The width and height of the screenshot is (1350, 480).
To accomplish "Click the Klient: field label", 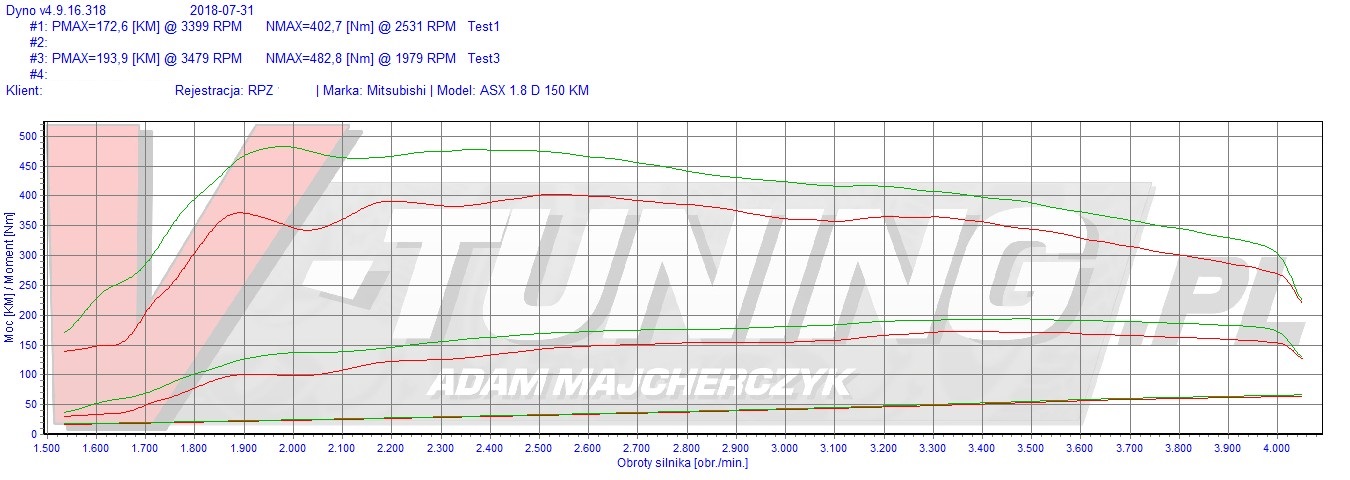I will pyautogui.click(x=24, y=91).
